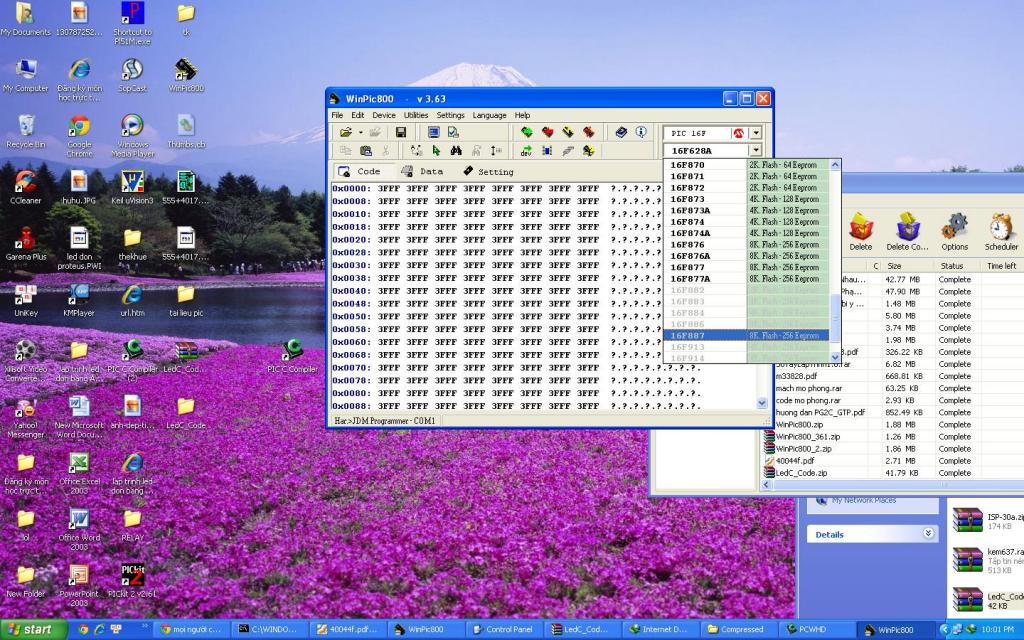Click the red Microchip logo beside PIC 16F
1024x640 pixels.
pos(739,133)
